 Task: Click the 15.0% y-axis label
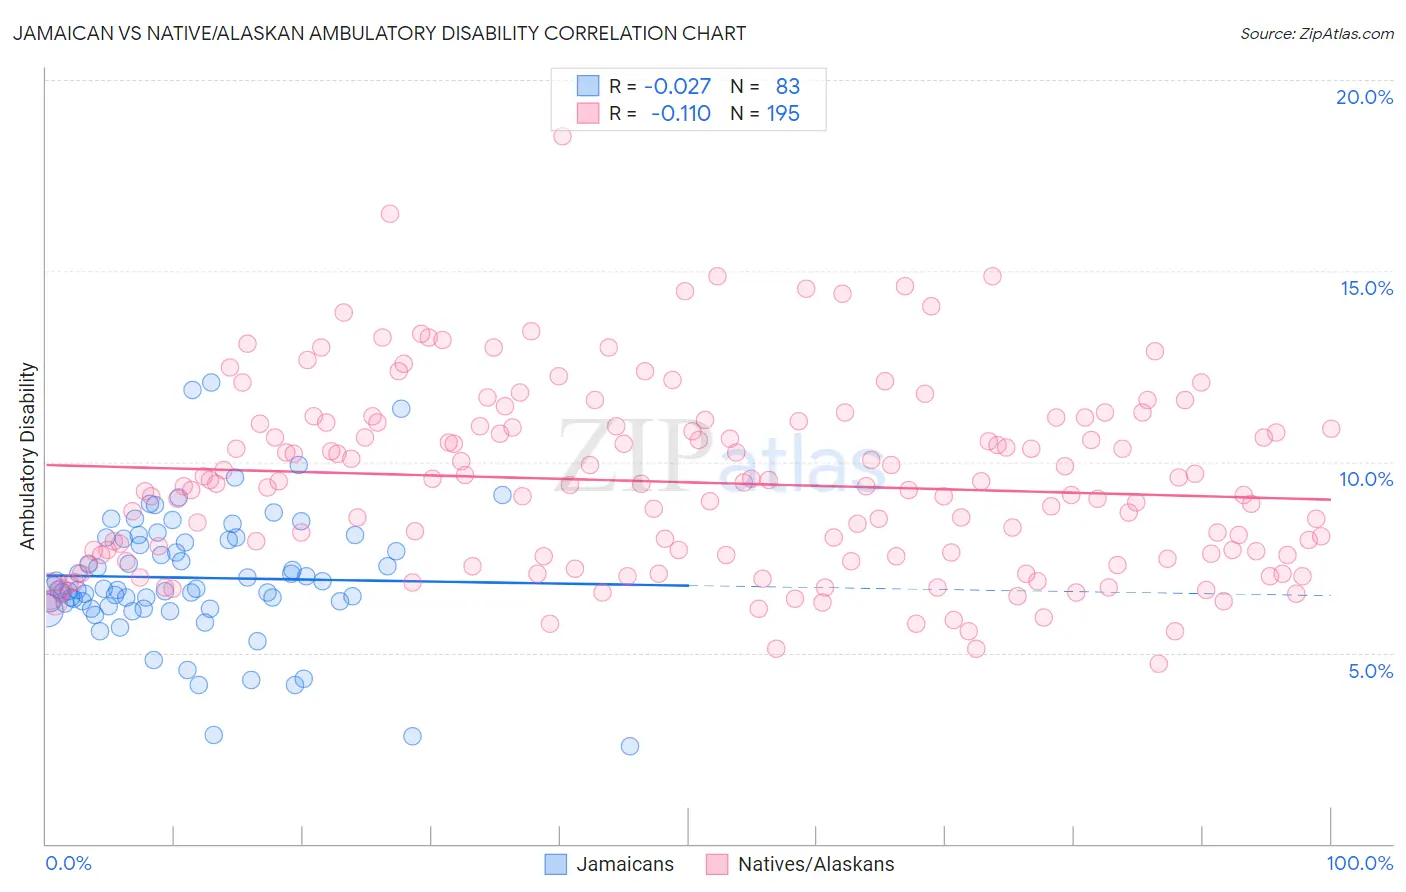coord(1366,288)
